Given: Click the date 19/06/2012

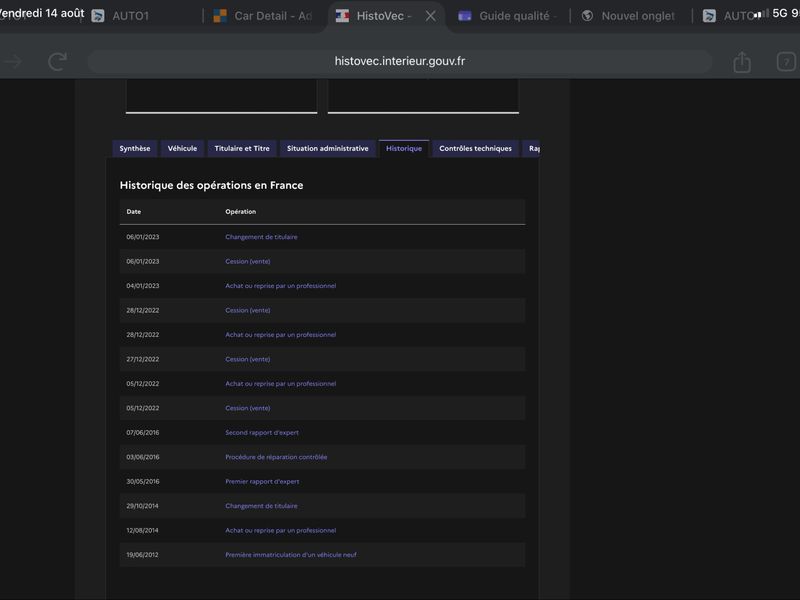Looking at the screenshot, I should click(x=142, y=555).
